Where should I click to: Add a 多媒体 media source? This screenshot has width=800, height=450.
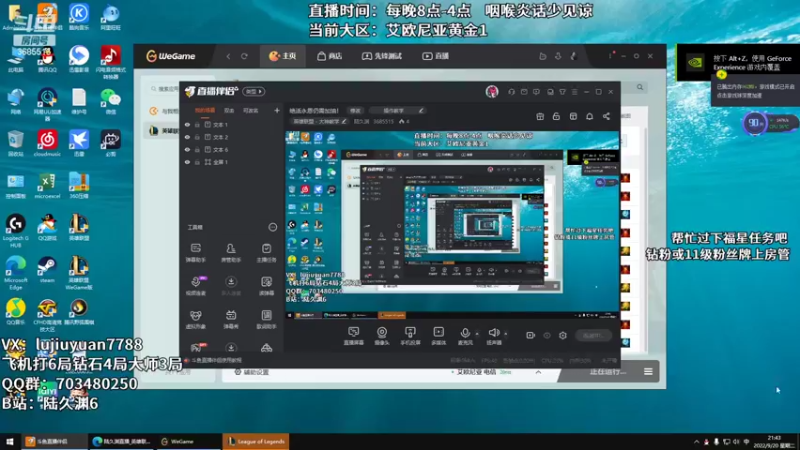pos(438,336)
